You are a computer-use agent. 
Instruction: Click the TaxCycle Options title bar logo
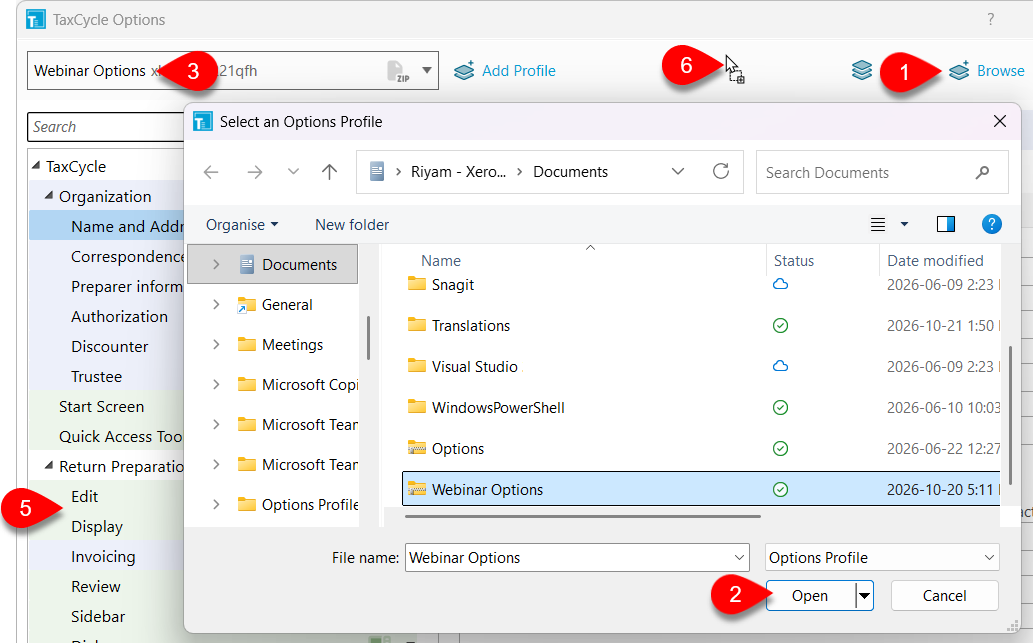(36, 19)
